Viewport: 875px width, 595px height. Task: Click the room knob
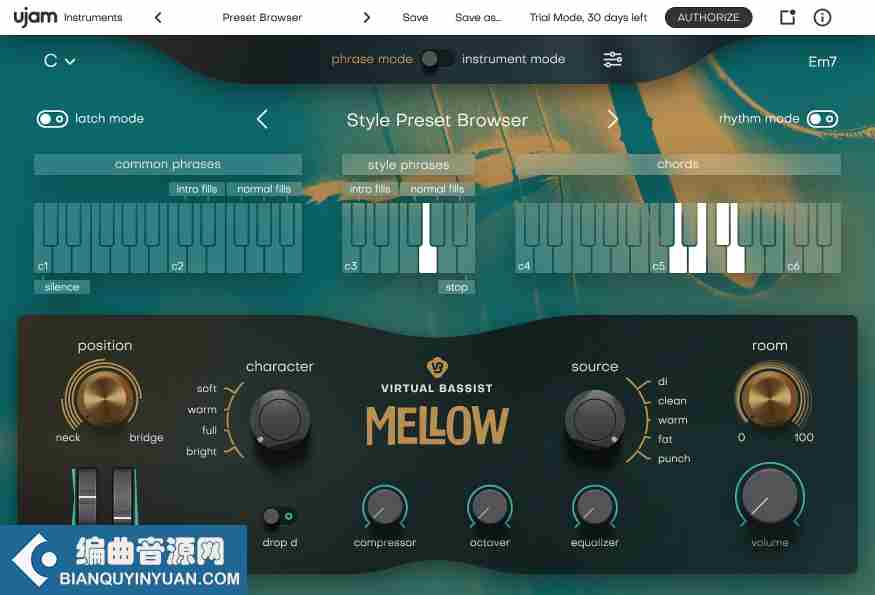[x=772, y=397]
